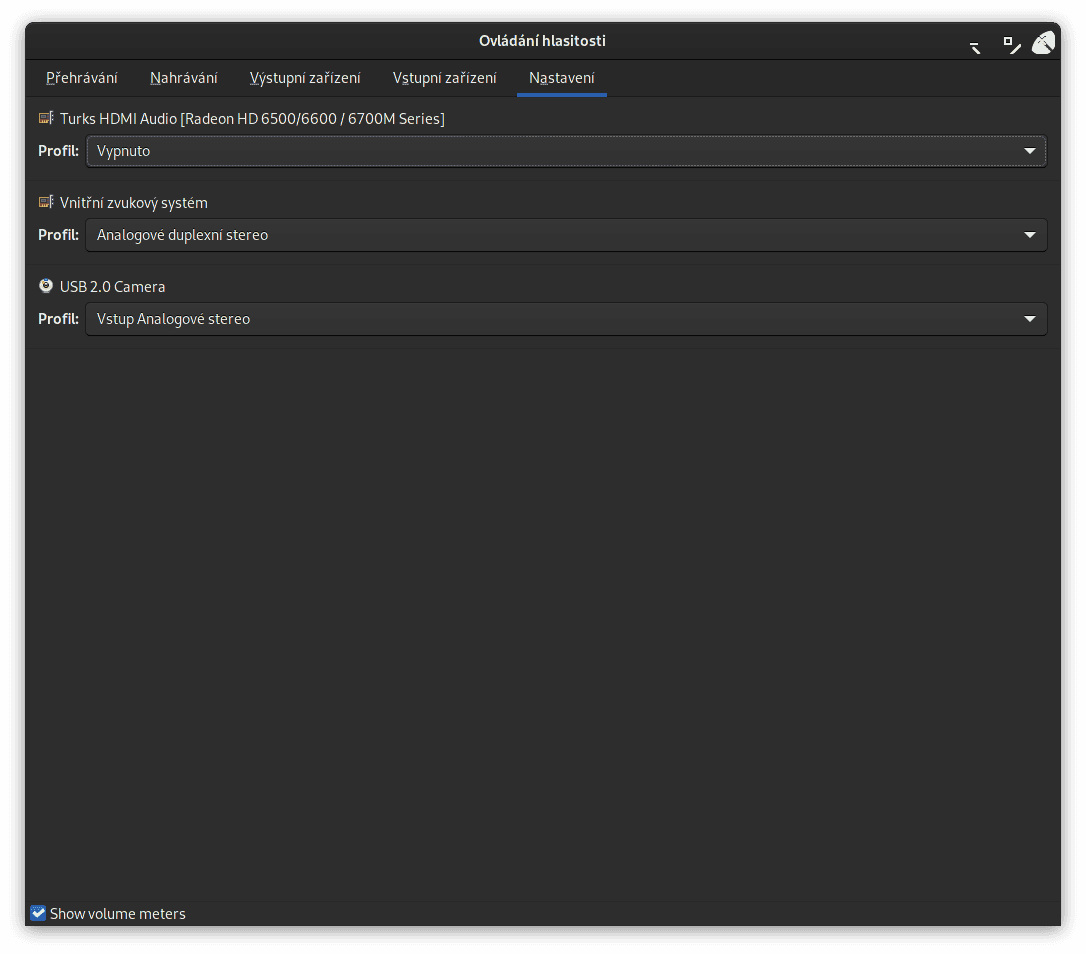Click the sound card icon beside Turks HDMI Audio
Image resolution: width=1086 pixels, height=954 pixels.
tap(45, 117)
